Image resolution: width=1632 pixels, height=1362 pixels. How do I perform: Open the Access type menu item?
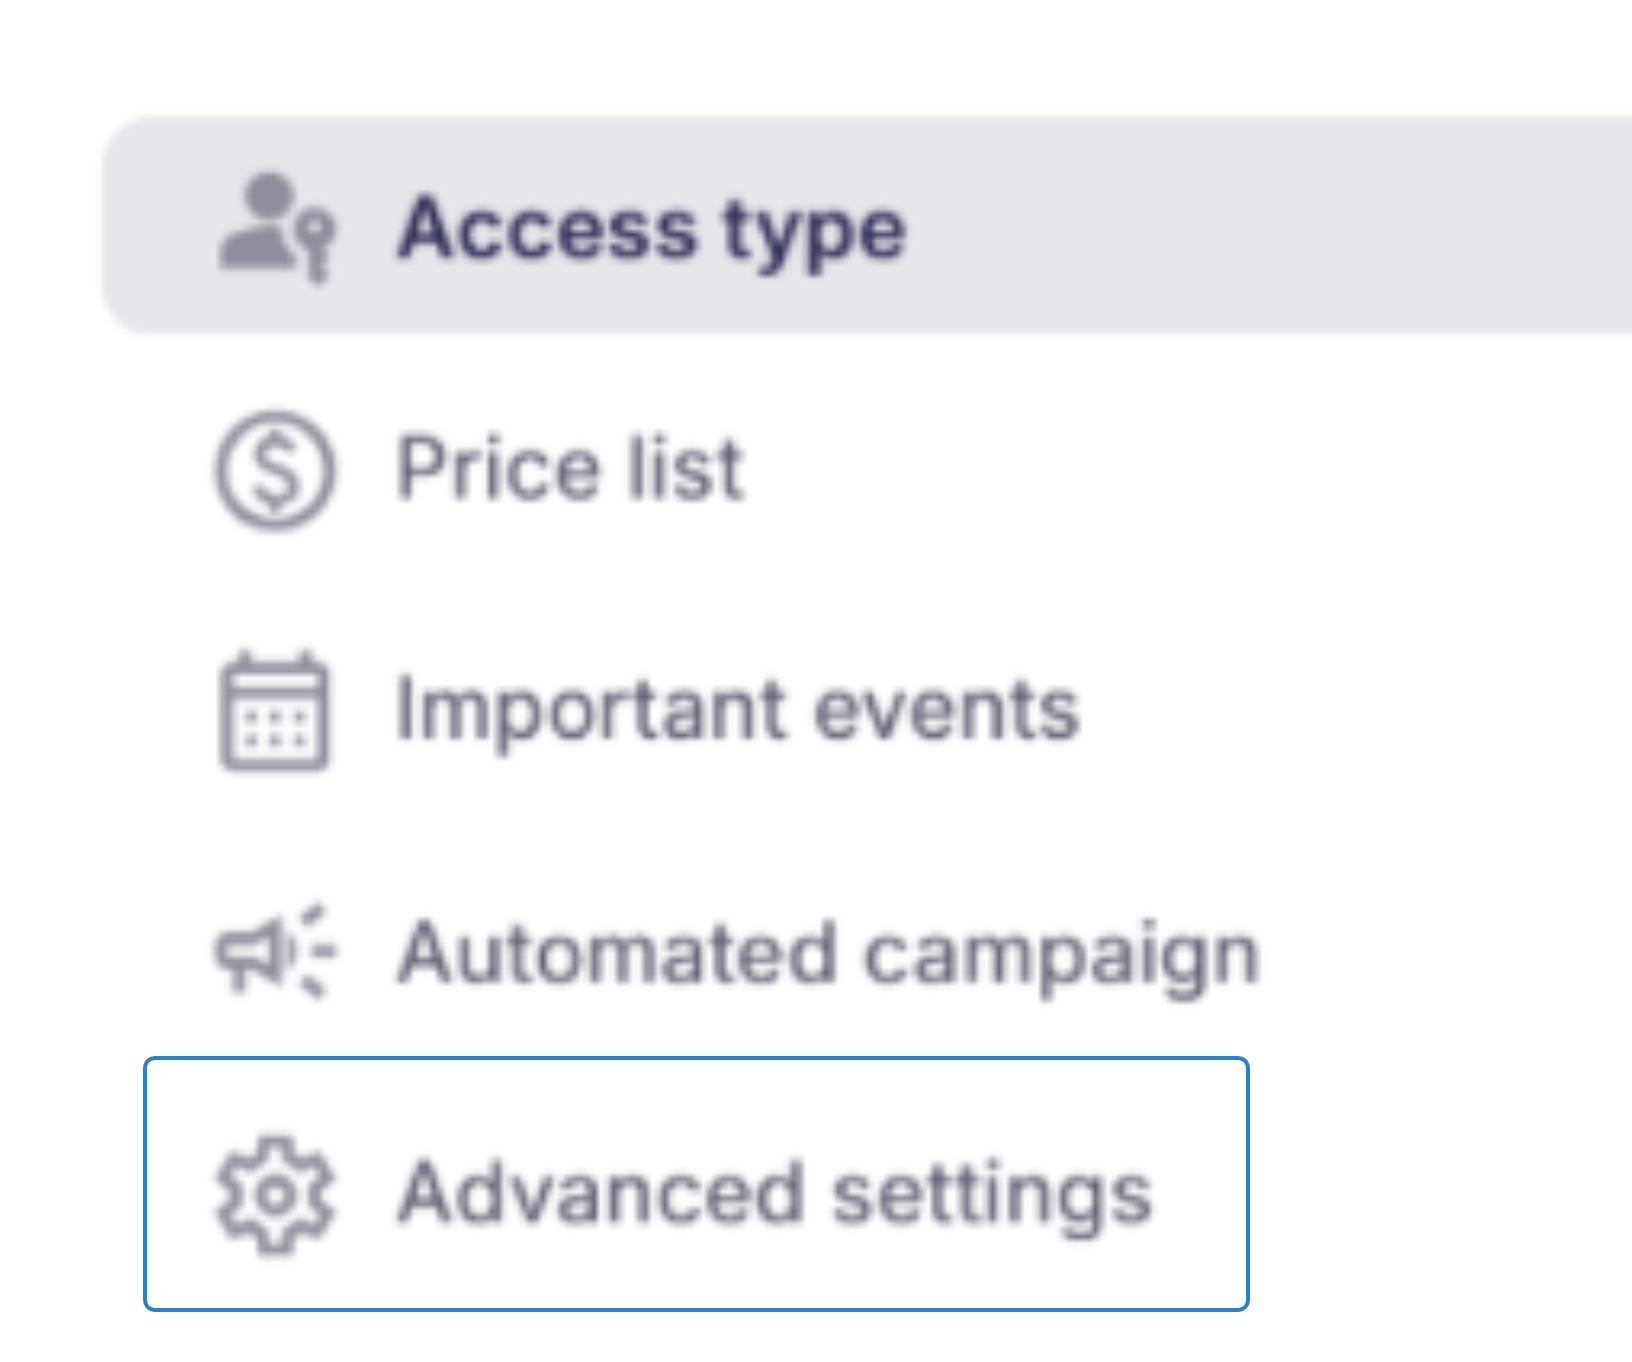coord(651,229)
